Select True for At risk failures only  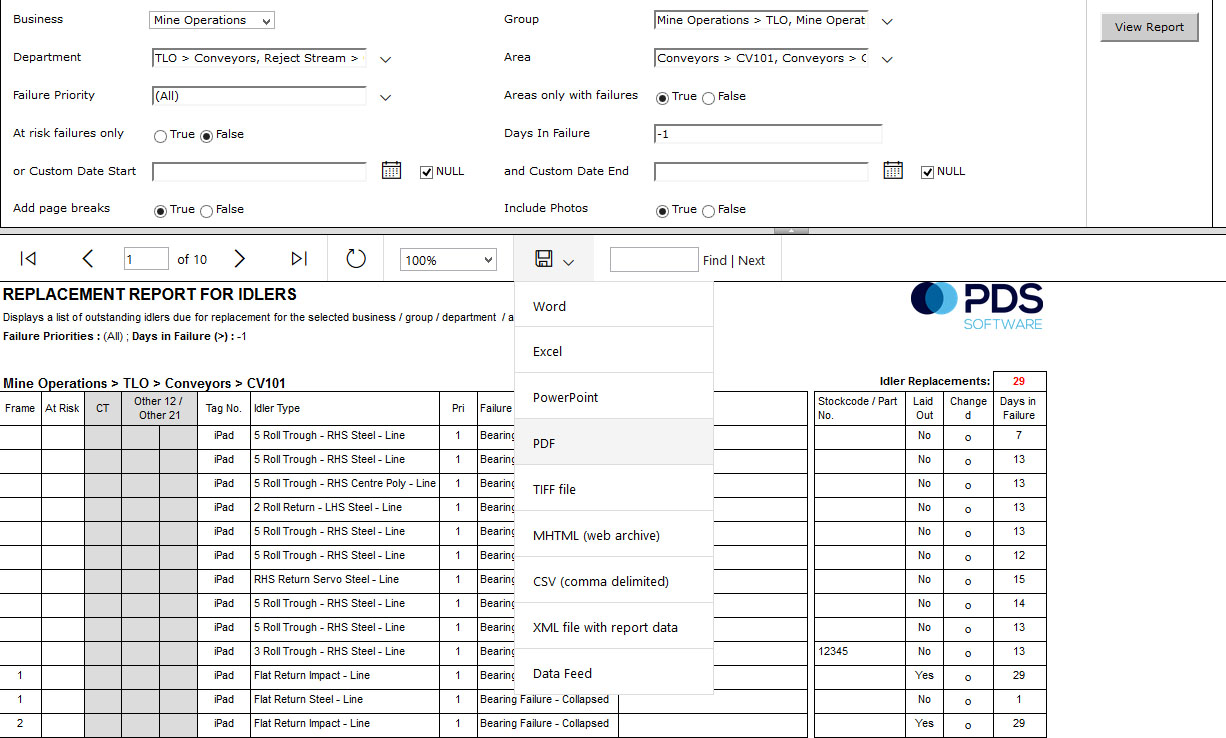(x=160, y=135)
